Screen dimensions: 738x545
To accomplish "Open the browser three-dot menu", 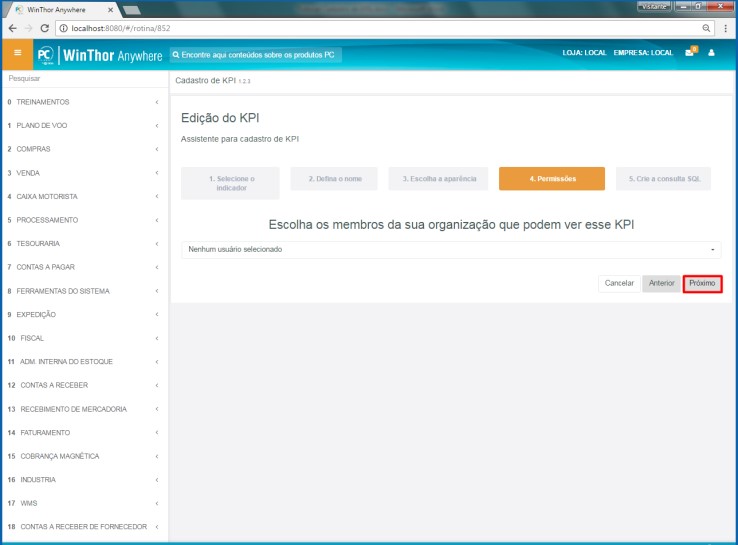I will (x=725, y=28).
